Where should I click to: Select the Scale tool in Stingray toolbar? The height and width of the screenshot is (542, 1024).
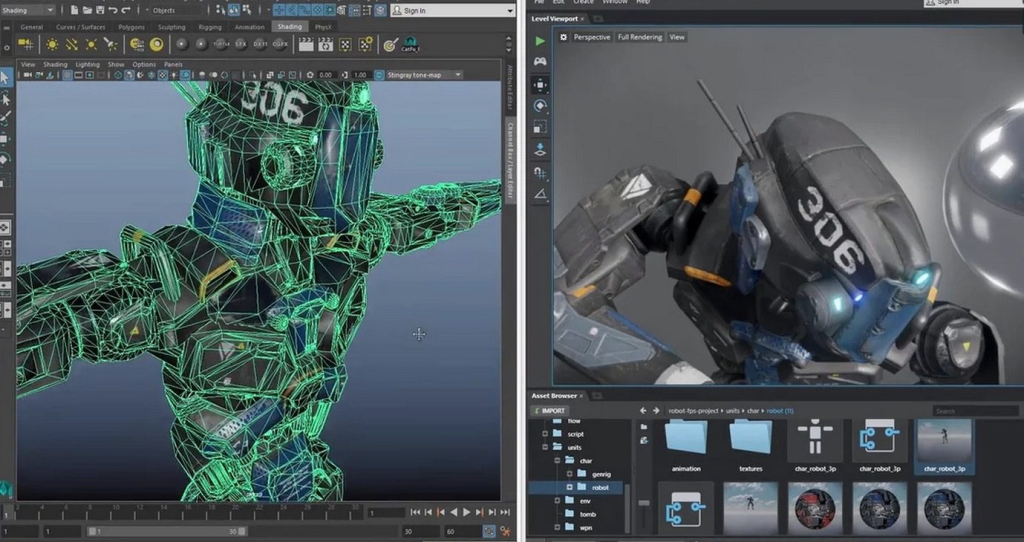540,128
